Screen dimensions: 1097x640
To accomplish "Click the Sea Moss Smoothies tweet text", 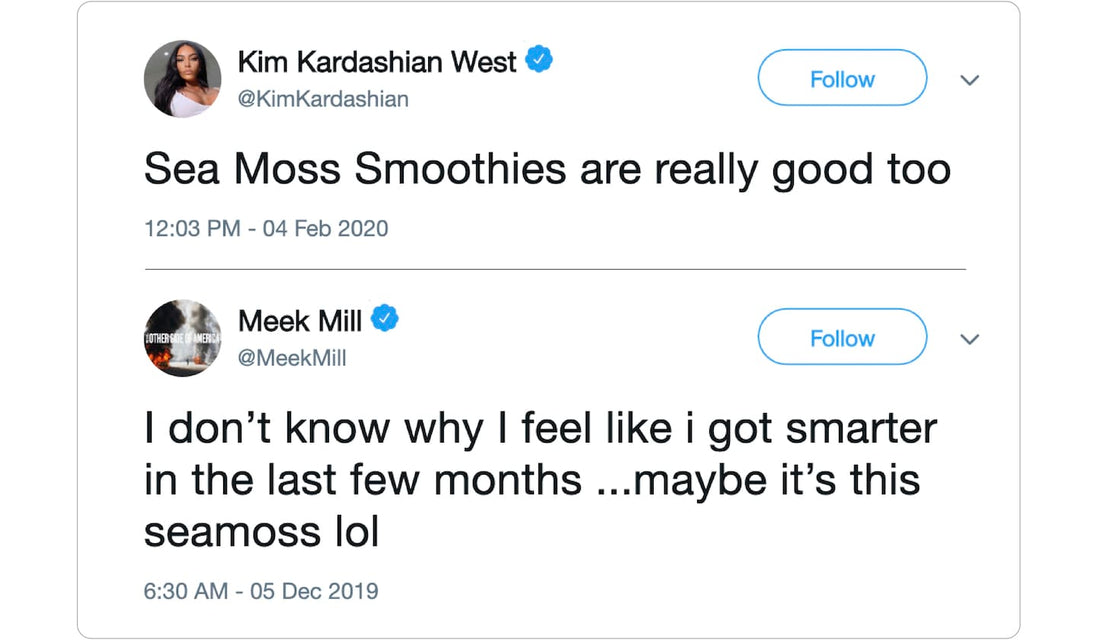I will tap(546, 170).
